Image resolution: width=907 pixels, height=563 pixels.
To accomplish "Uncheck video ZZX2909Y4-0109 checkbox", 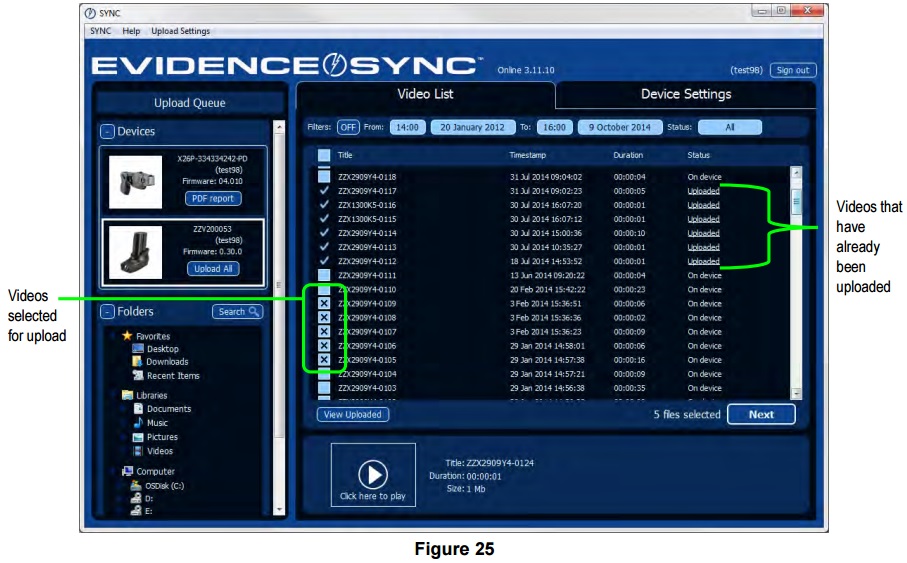I will (323, 303).
